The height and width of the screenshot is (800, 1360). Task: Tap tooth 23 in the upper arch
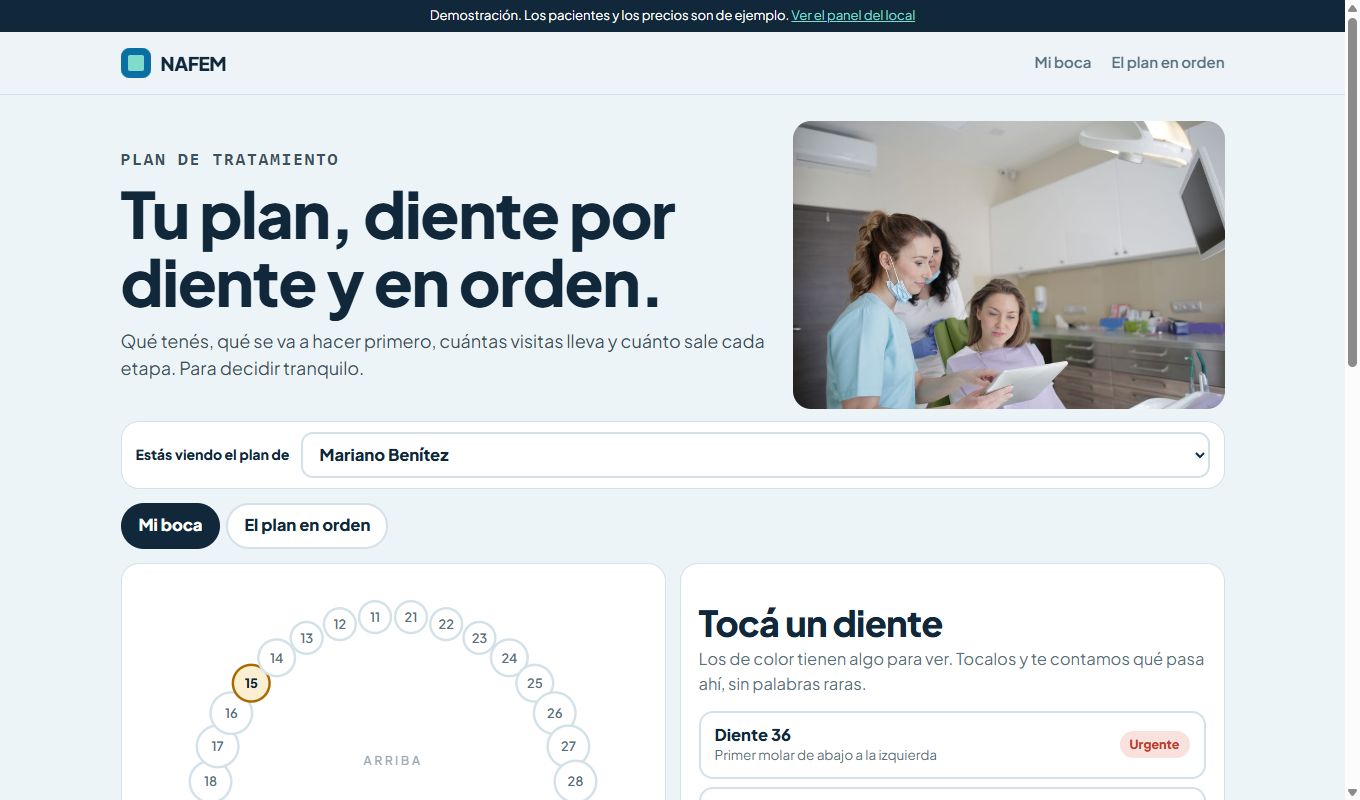click(480, 638)
